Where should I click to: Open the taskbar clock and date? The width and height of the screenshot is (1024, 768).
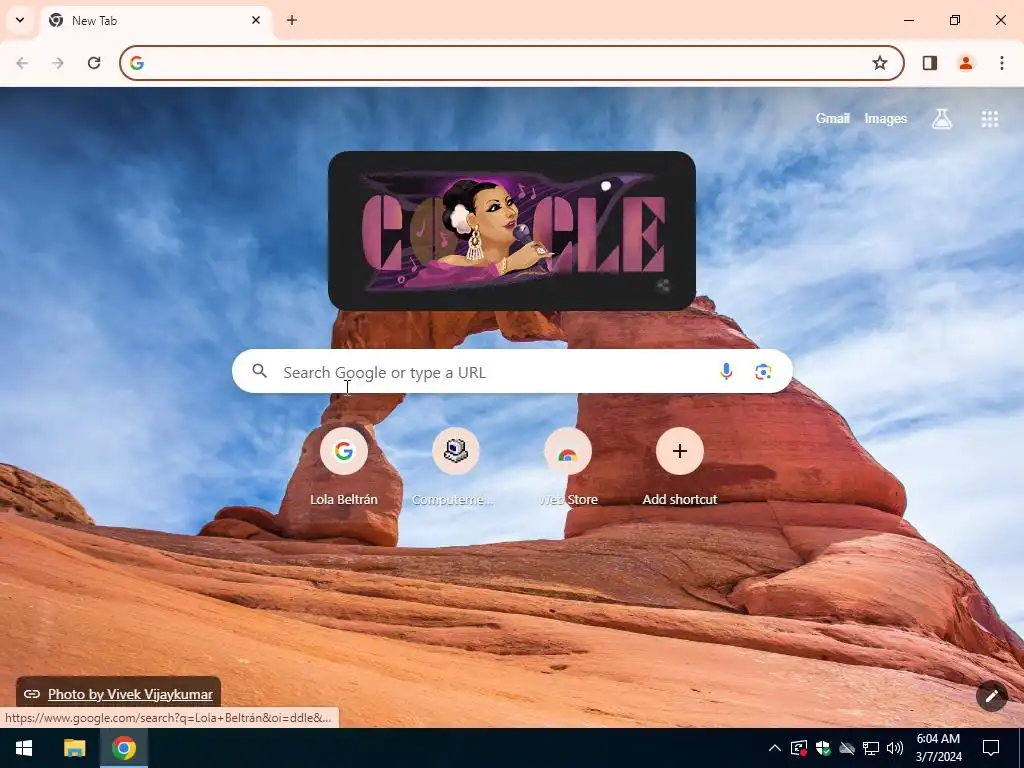(938, 748)
